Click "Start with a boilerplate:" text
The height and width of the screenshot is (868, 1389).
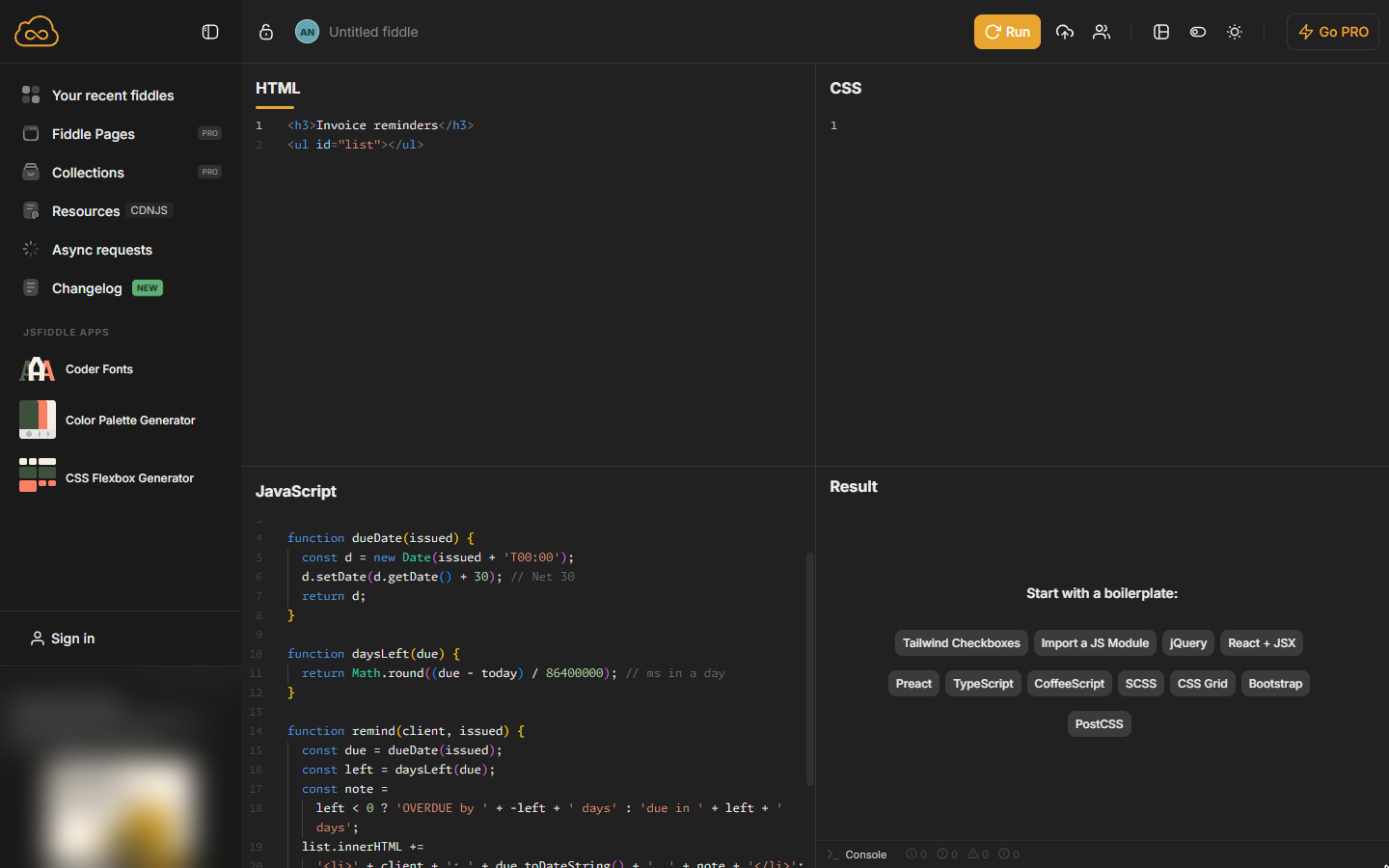pos(1101,593)
